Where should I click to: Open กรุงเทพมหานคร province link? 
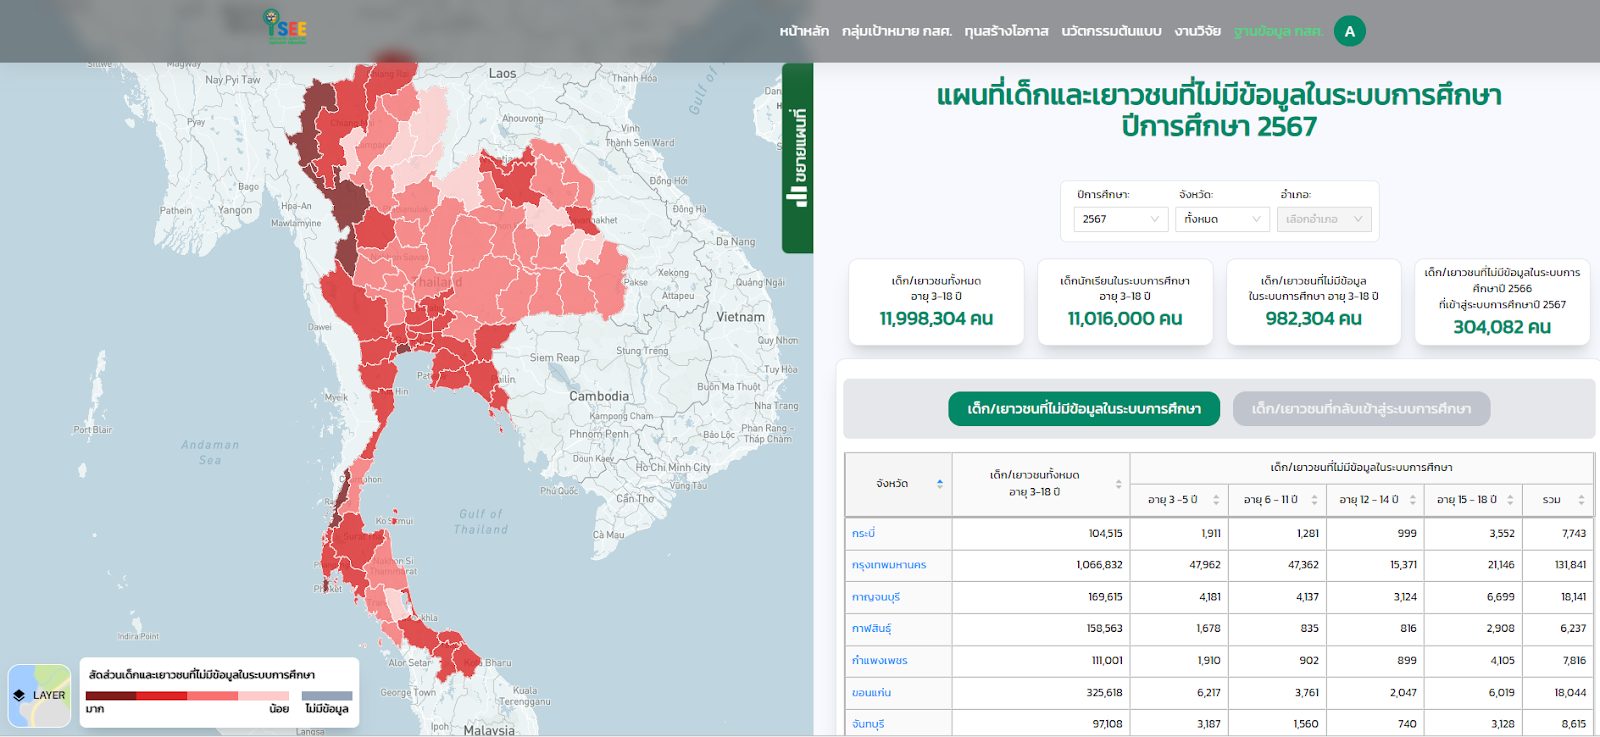point(889,565)
